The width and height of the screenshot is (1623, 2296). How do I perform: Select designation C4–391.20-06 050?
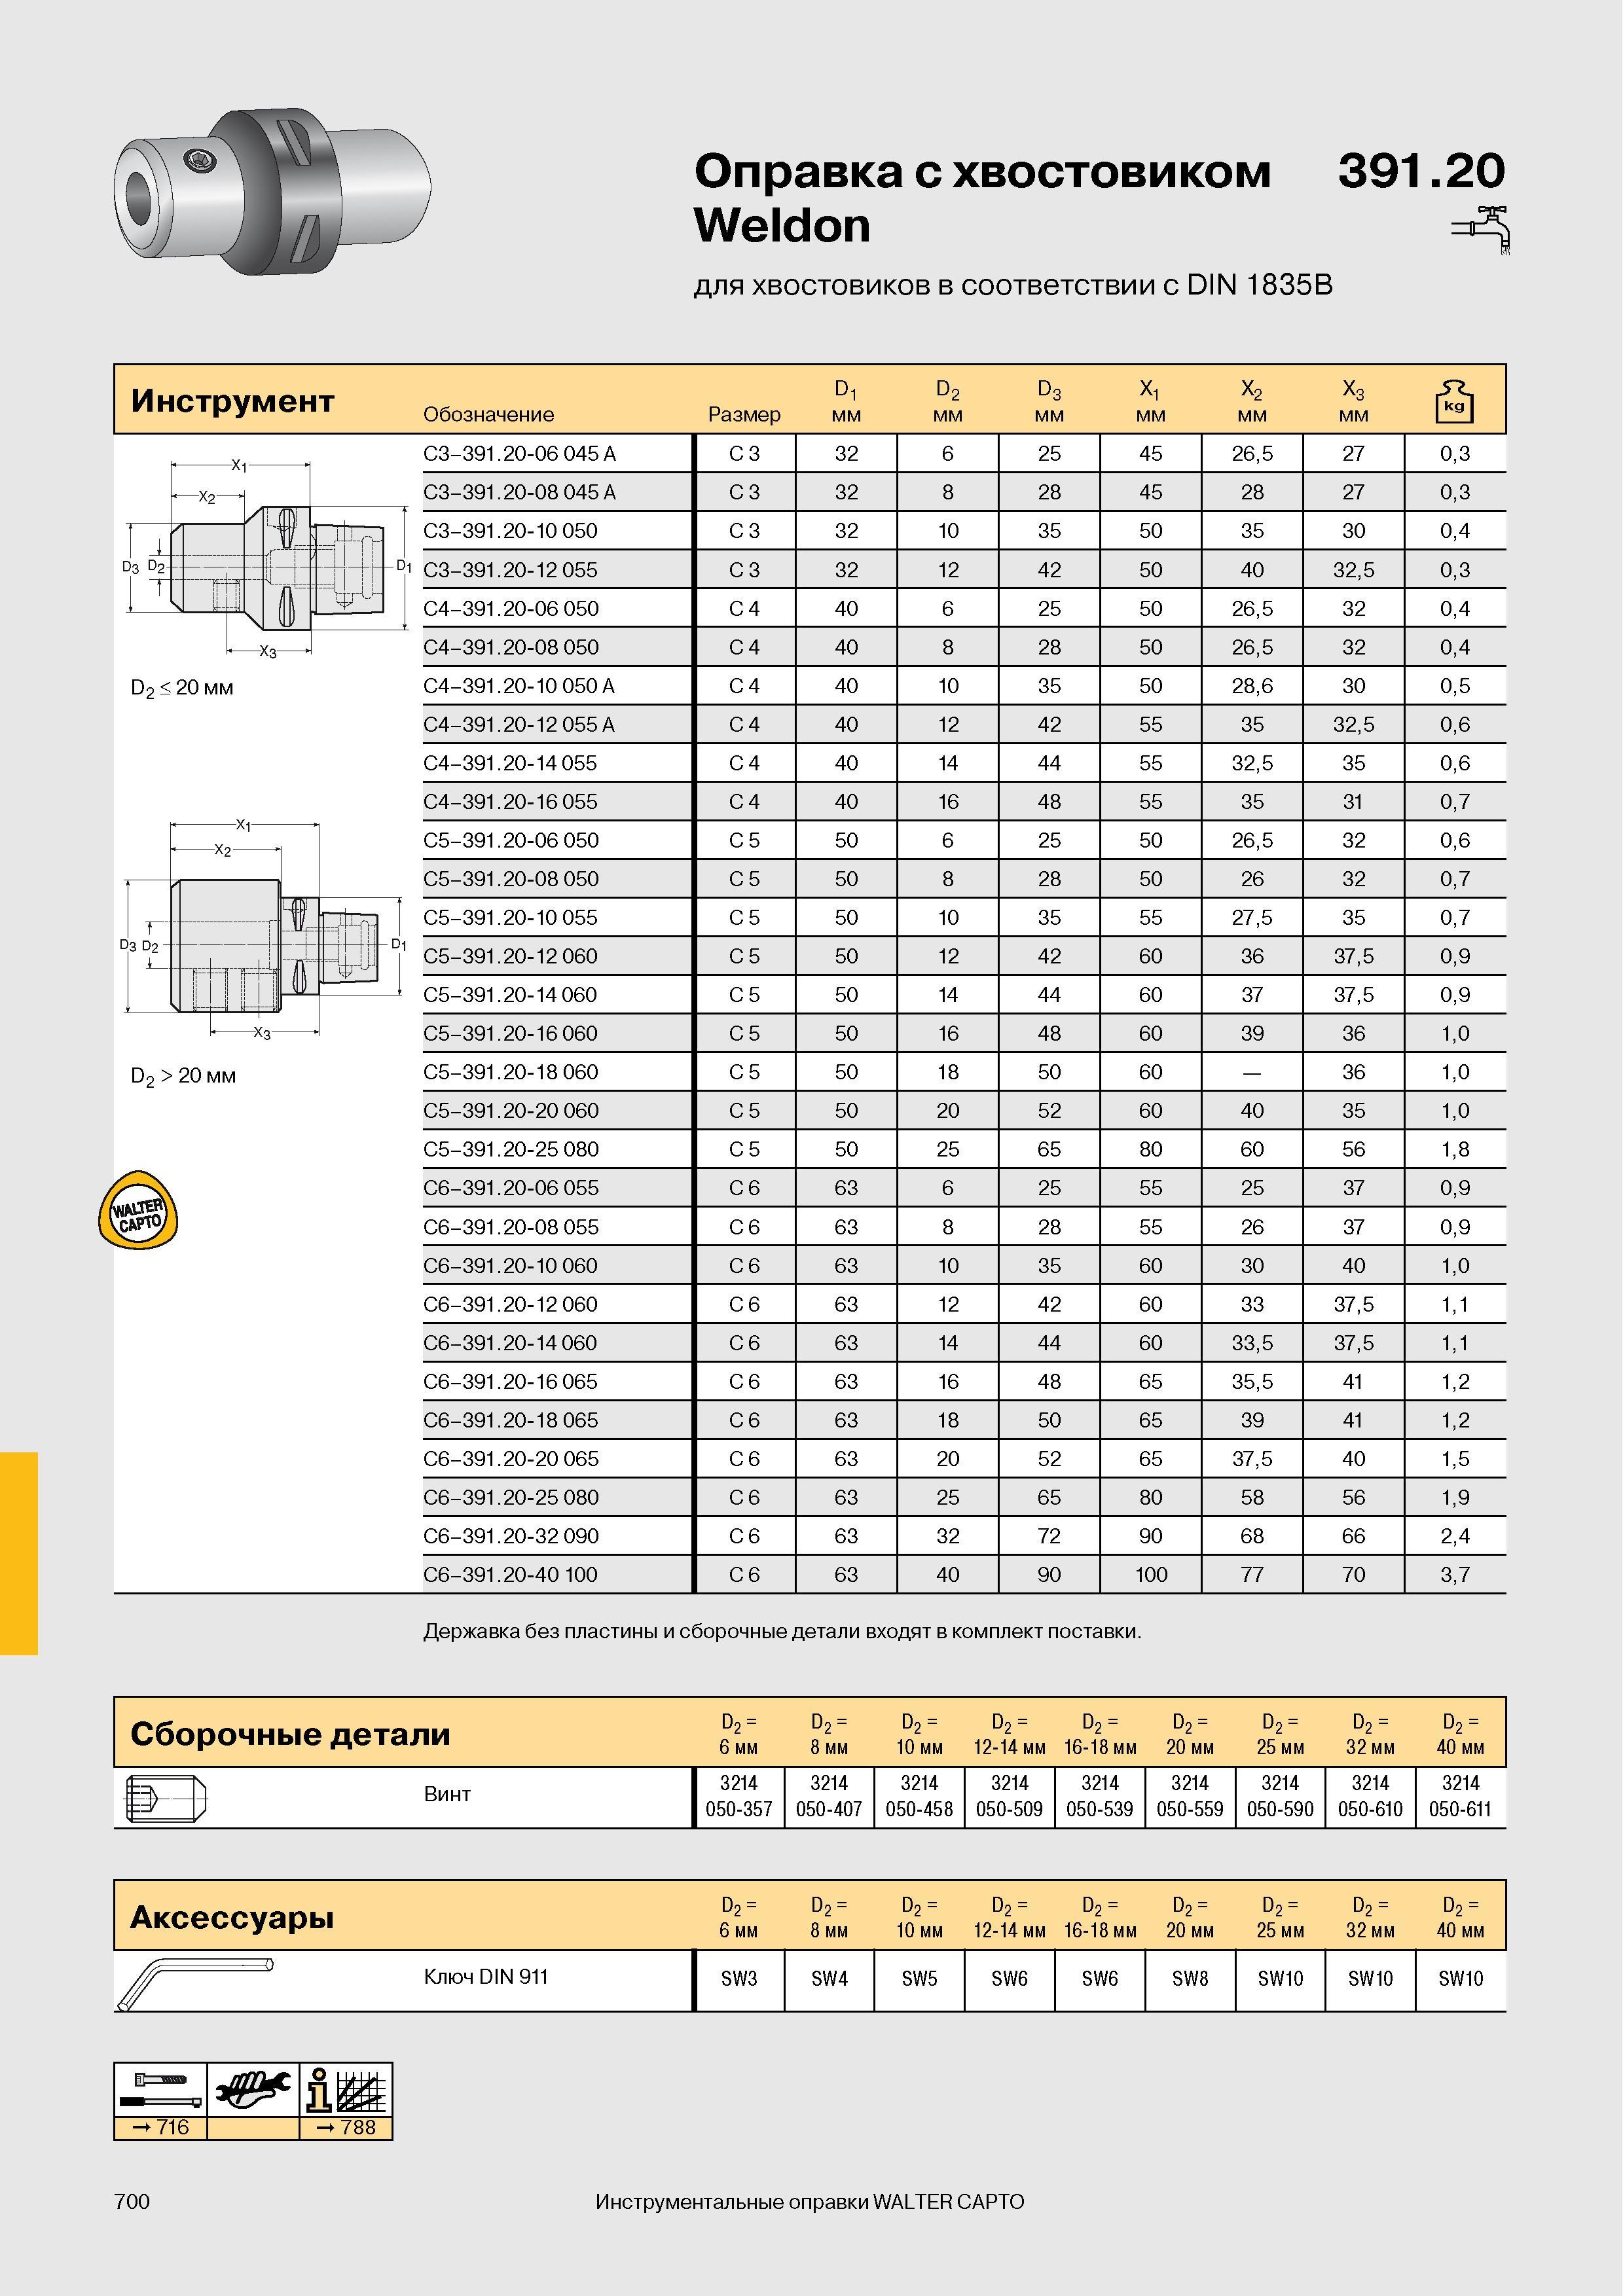(511, 608)
